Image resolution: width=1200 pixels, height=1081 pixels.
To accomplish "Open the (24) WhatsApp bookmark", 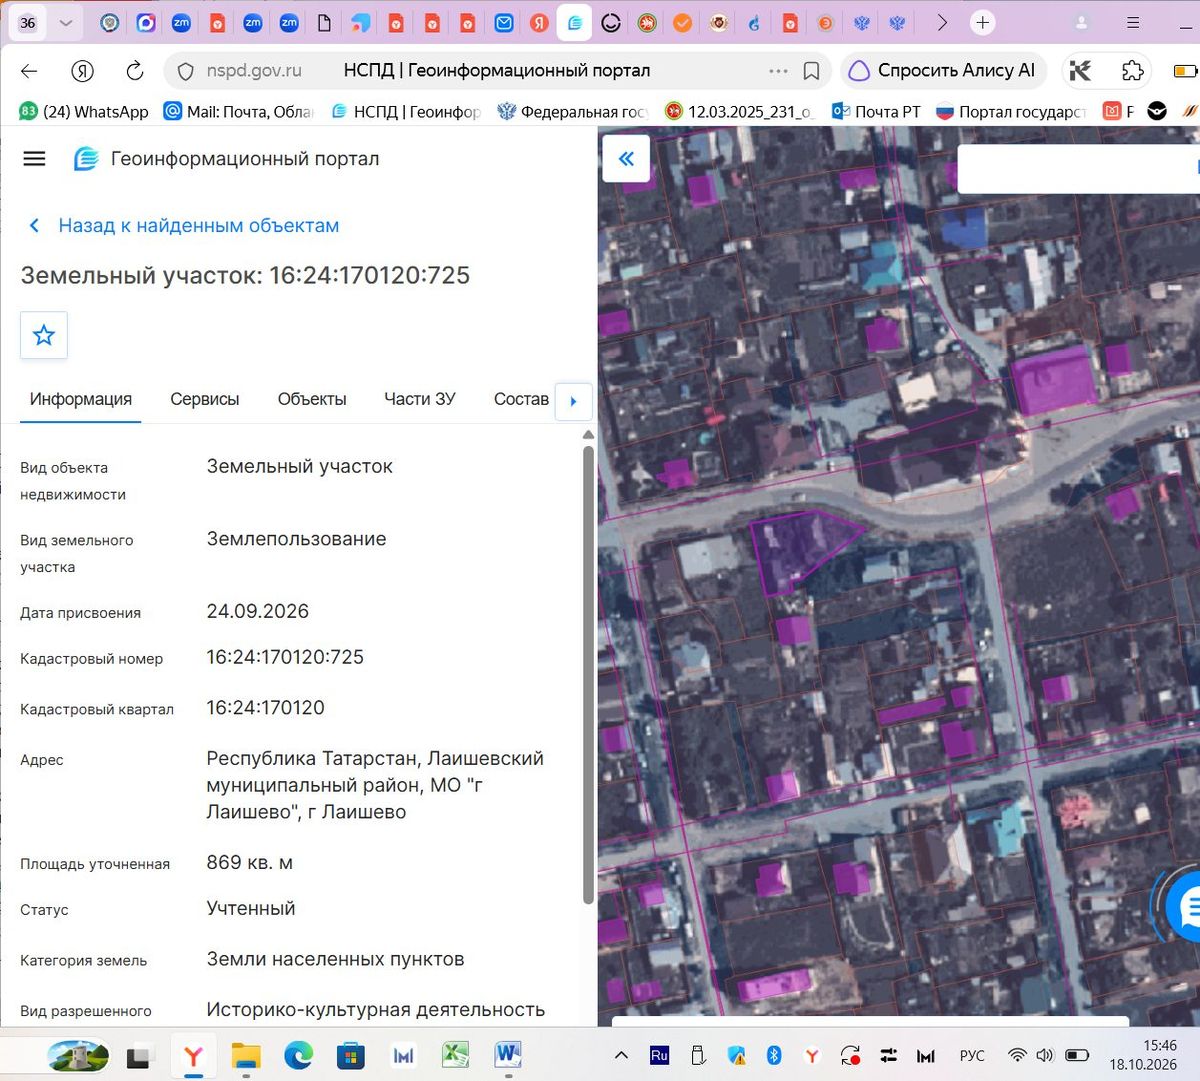I will [x=84, y=111].
